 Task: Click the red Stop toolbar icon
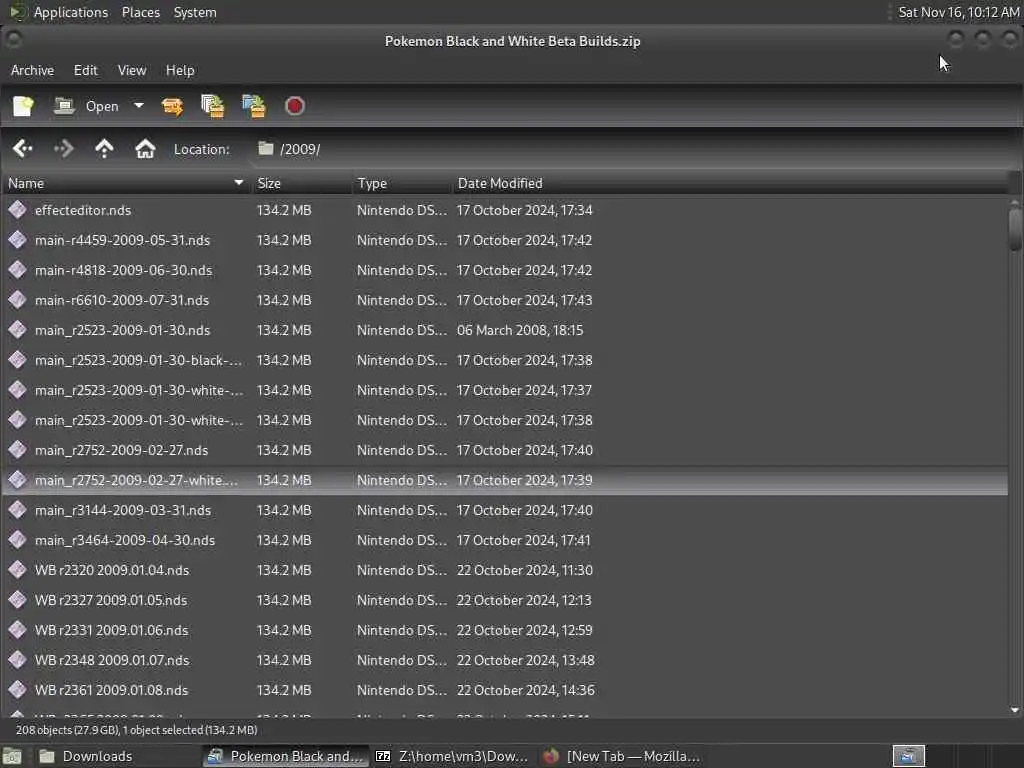[295, 106]
